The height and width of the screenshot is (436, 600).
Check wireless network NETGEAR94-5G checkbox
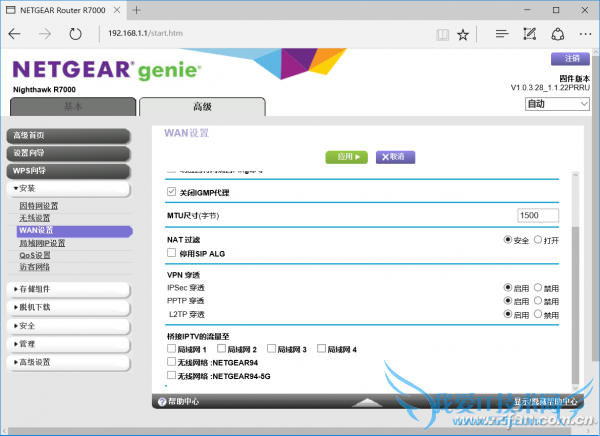click(x=171, y=375)
